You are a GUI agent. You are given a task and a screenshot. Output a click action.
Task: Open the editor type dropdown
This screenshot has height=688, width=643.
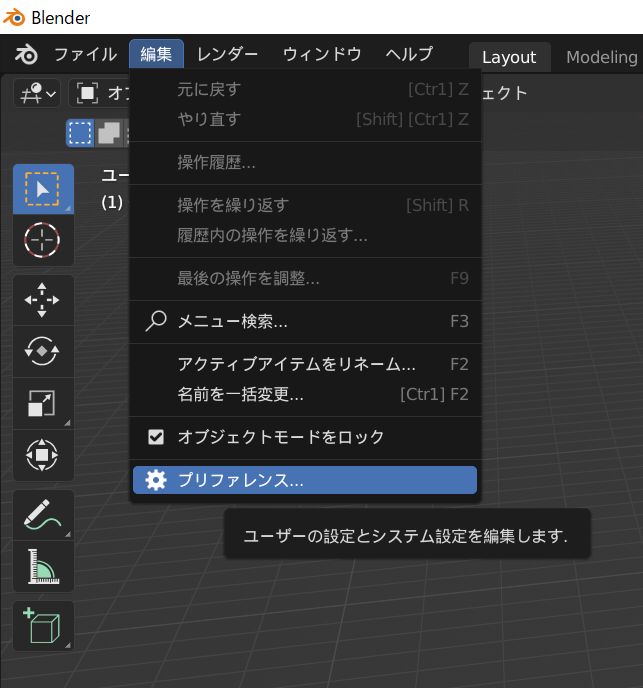(x=37, y=93)
